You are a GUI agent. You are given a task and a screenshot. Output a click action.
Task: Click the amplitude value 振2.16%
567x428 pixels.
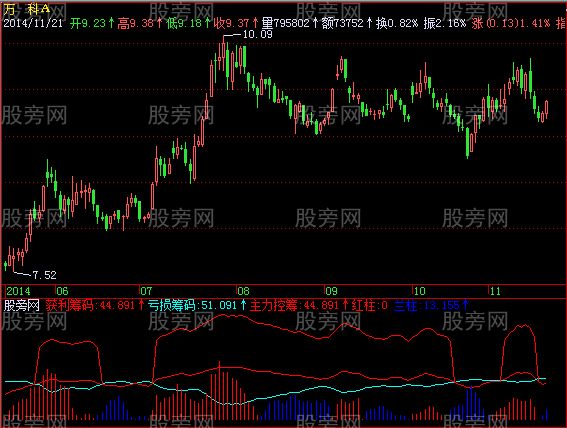tap(445, 23)
